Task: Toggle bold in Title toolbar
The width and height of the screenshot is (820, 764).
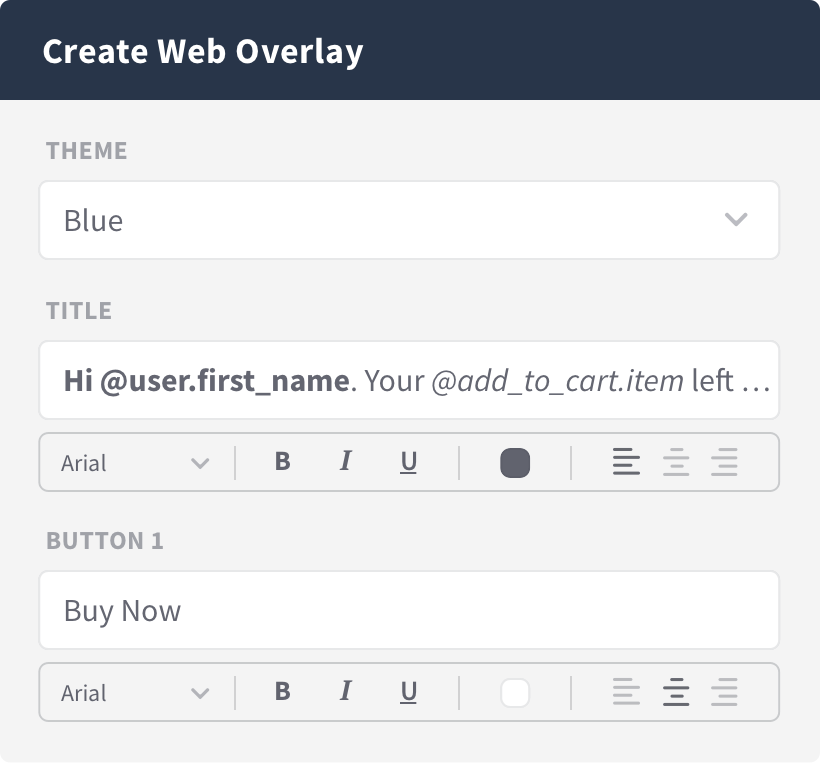Action: tap(282, 462)
